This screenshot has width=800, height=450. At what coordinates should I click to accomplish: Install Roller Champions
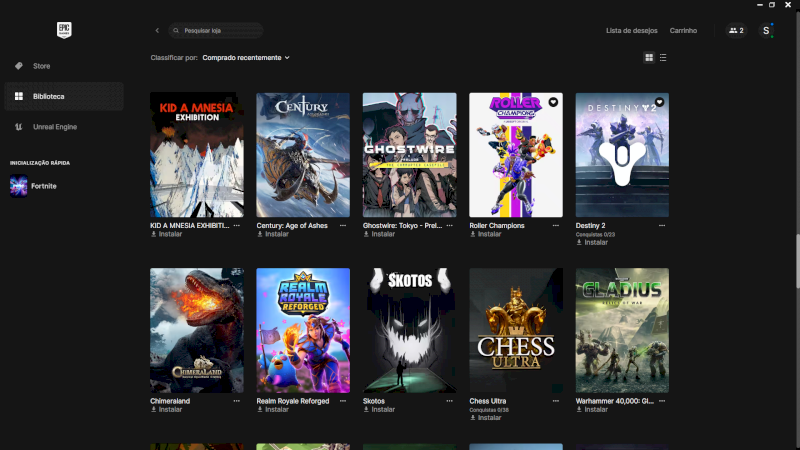pos(485,234)
